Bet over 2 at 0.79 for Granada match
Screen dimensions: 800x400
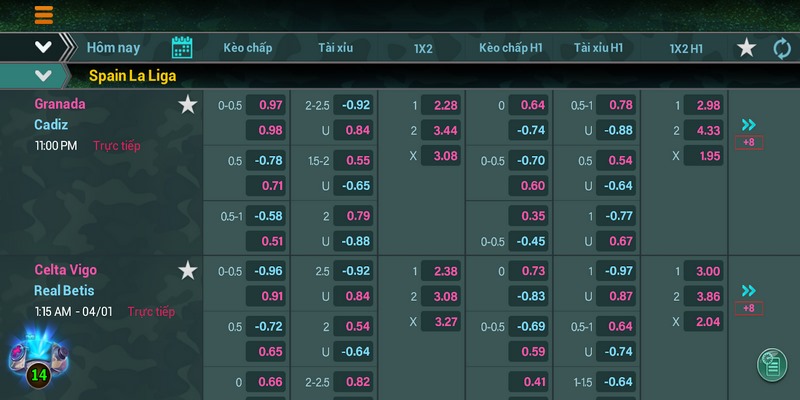(353, 216)
